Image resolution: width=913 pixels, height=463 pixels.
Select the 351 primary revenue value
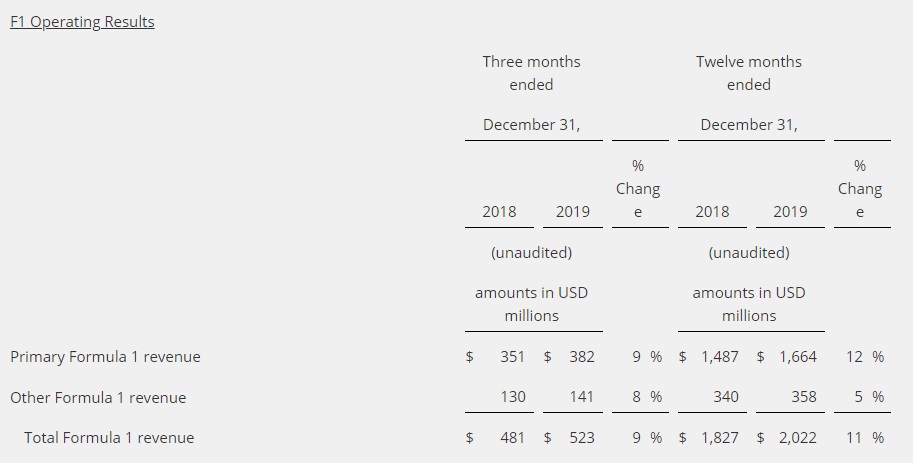point(512,357)
